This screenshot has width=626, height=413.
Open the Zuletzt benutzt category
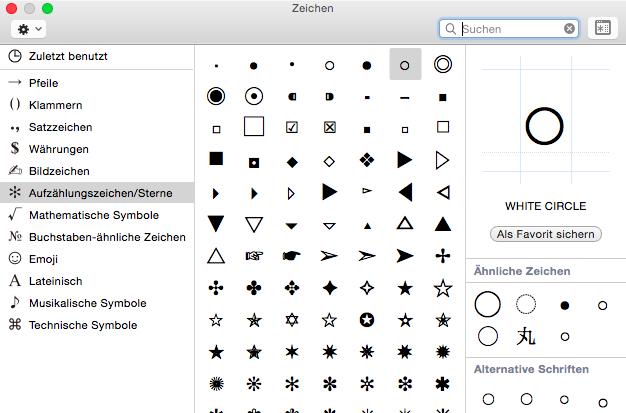coord(97,56)
